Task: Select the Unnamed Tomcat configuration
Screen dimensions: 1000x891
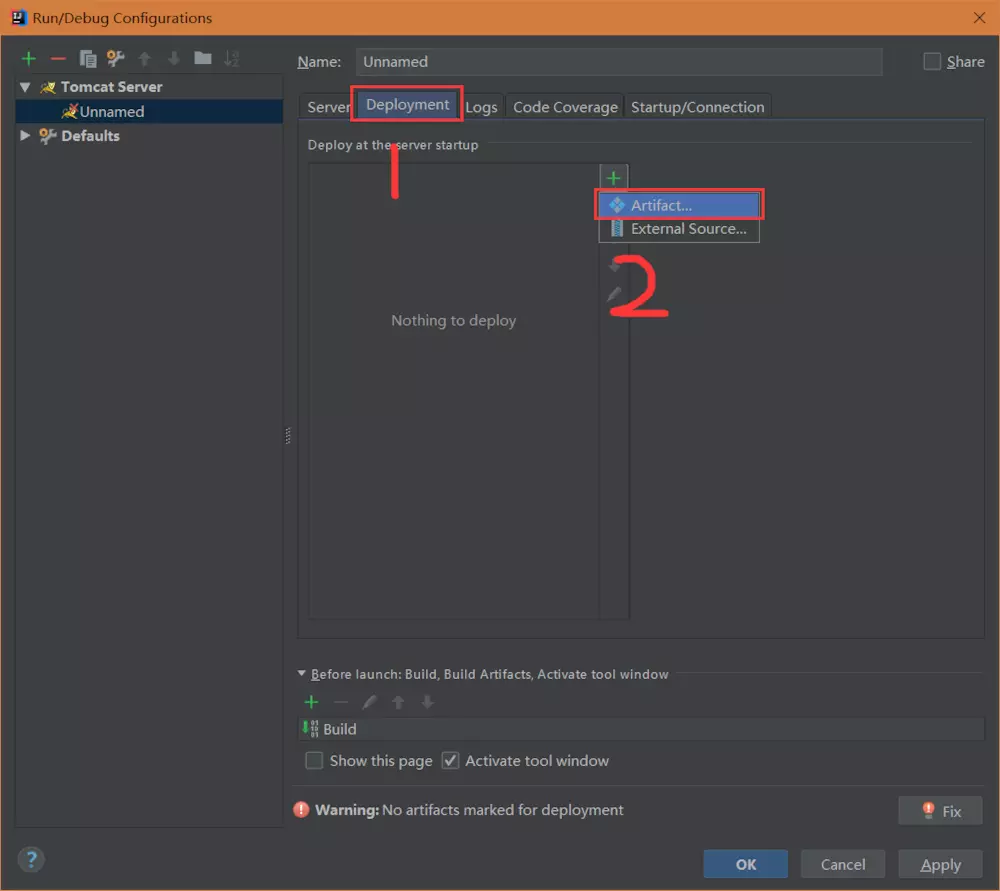Action: click(110, 111)
